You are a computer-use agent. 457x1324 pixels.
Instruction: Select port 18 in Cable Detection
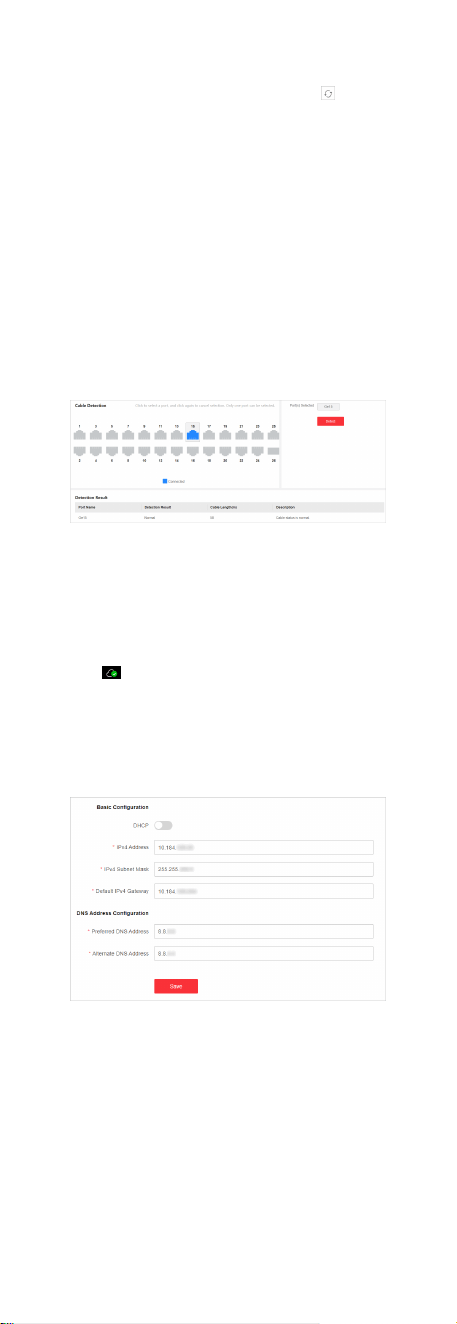pyautogui.click(x=209, y=451)
